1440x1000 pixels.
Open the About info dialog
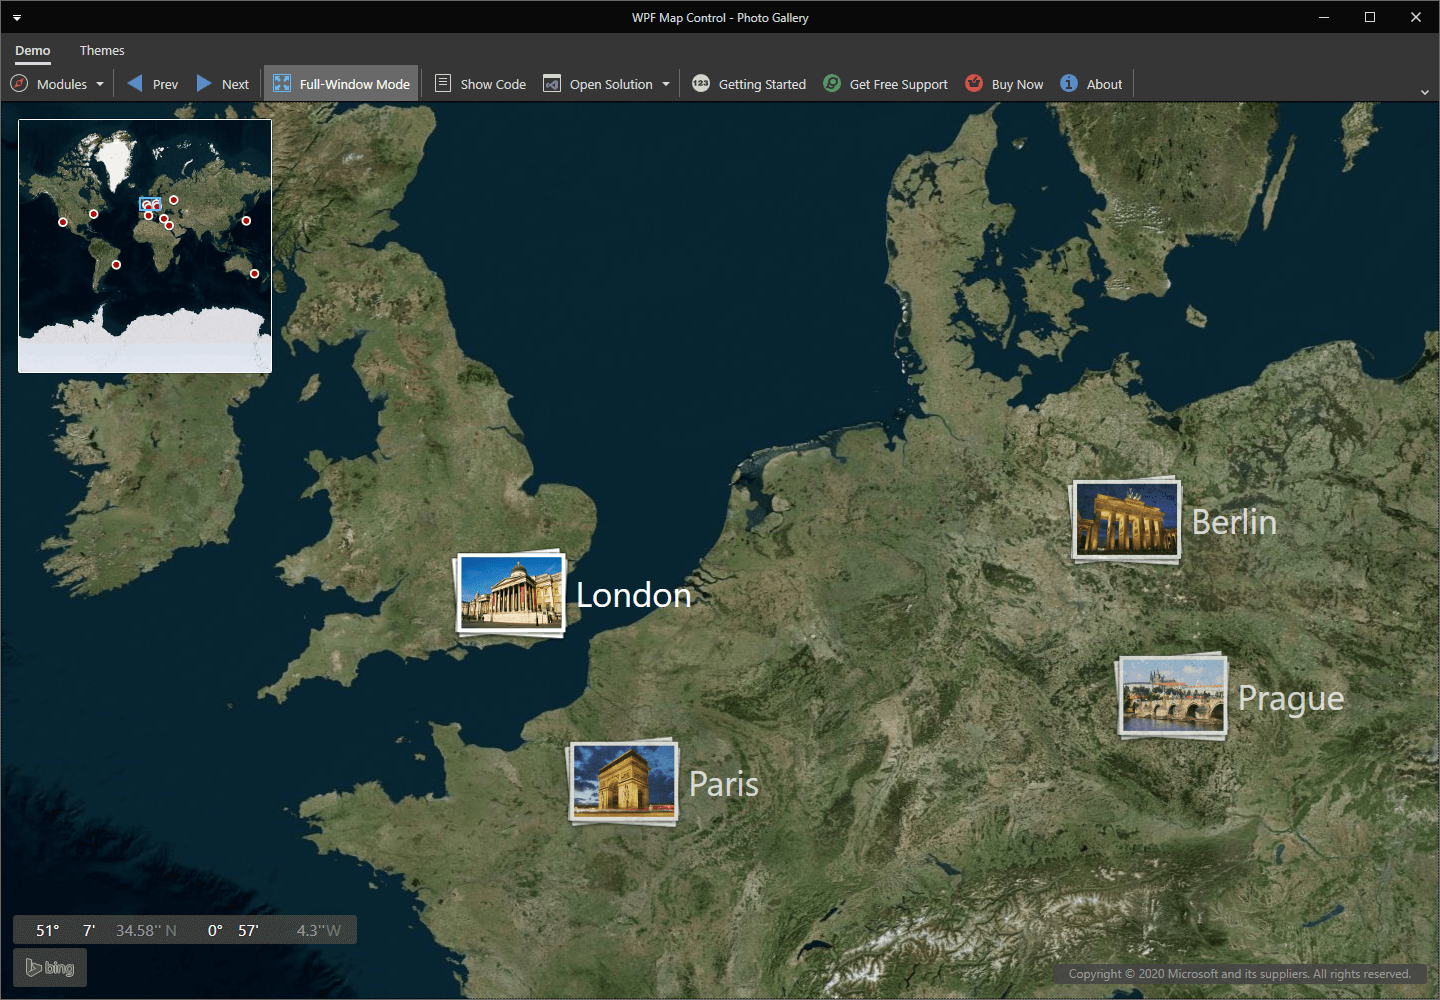[x=1091, y=84]
